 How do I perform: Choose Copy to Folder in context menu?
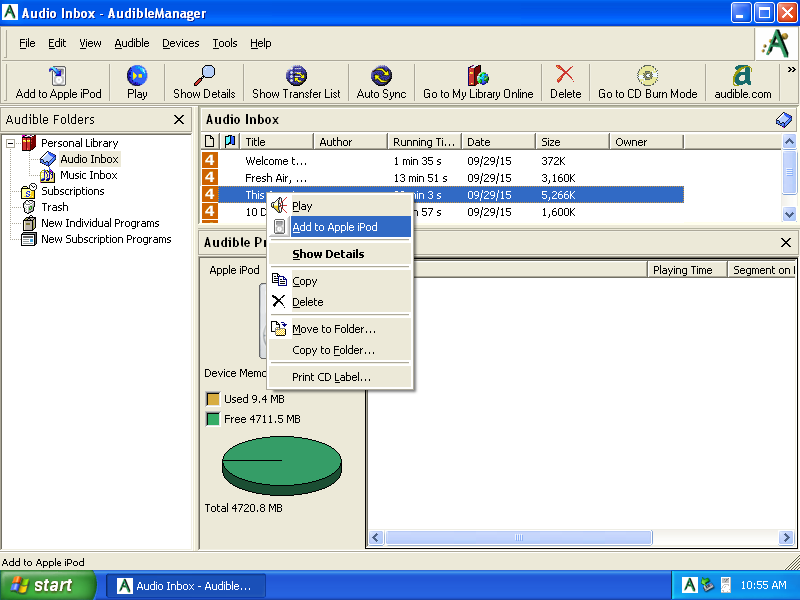pos(340,350)
